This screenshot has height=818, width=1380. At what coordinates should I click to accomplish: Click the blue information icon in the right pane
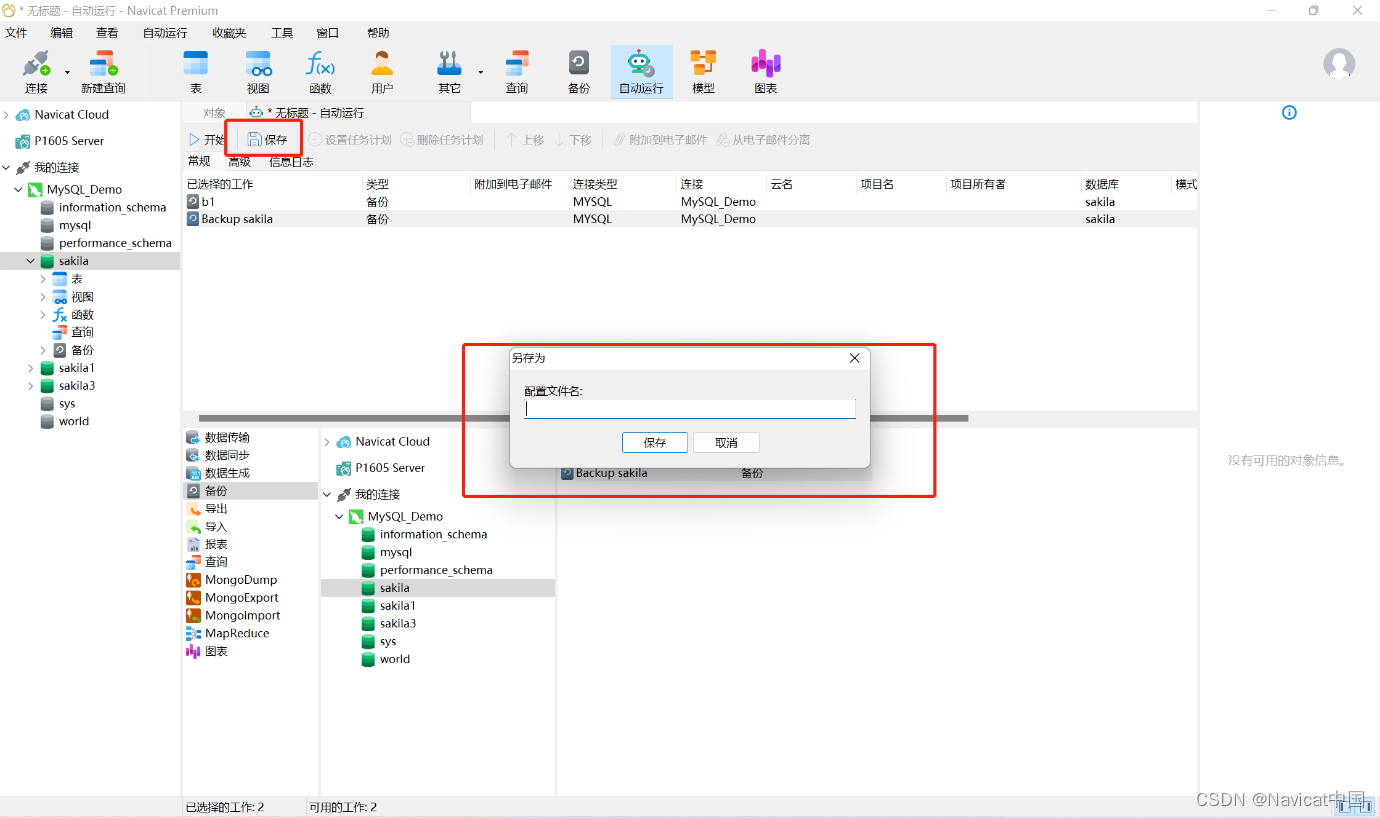[x=1289, y=112]
